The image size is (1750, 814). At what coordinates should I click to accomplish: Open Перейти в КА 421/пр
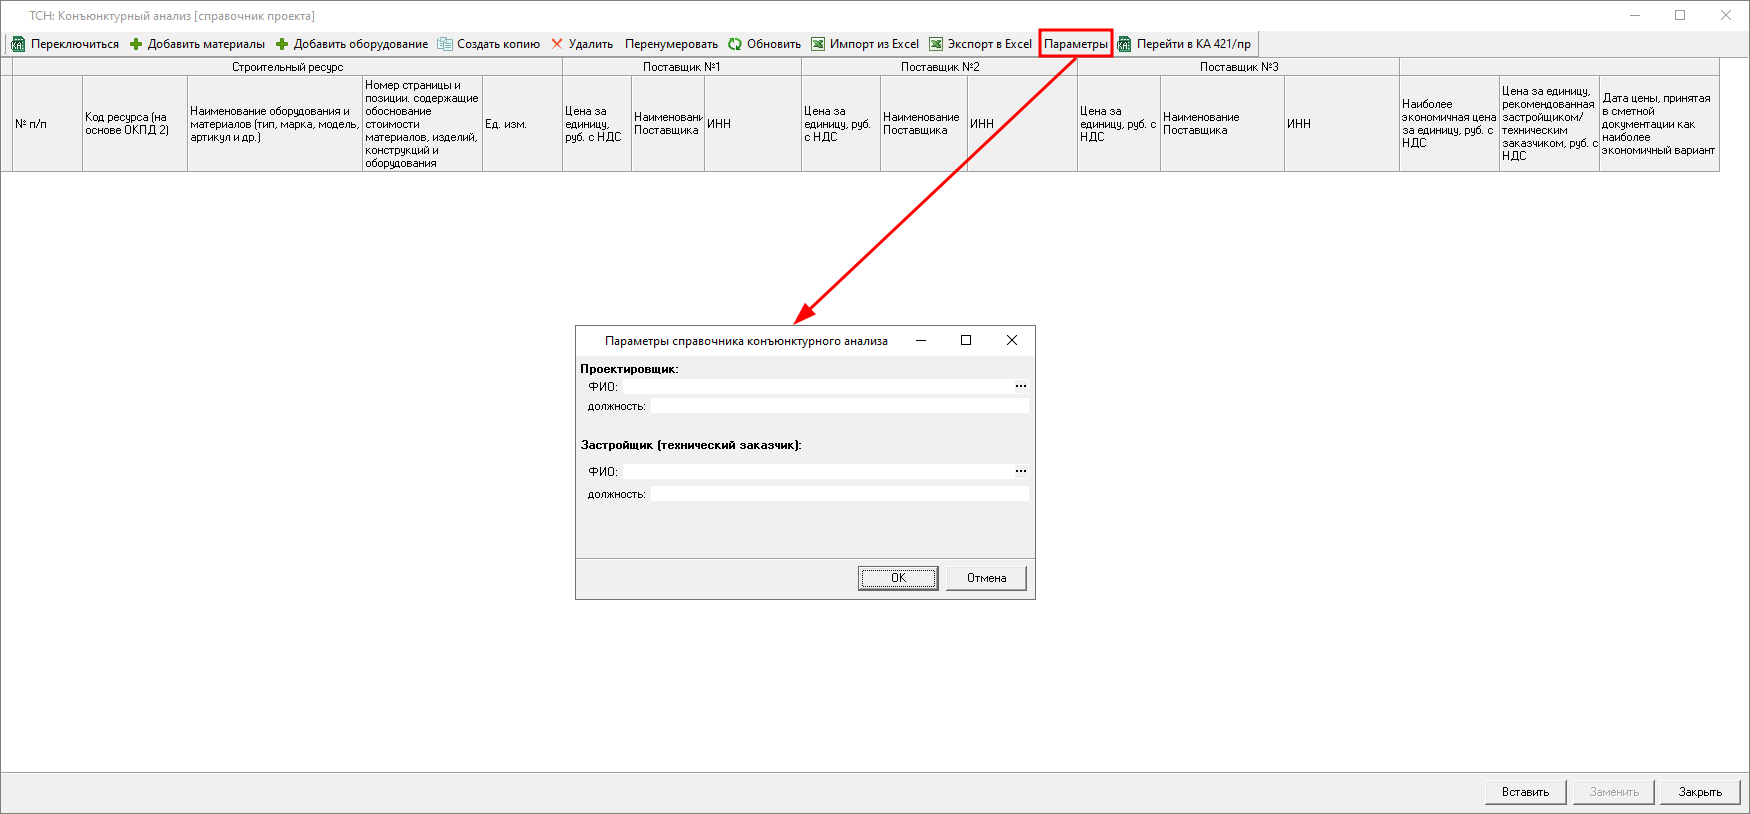coord(1185,44)
